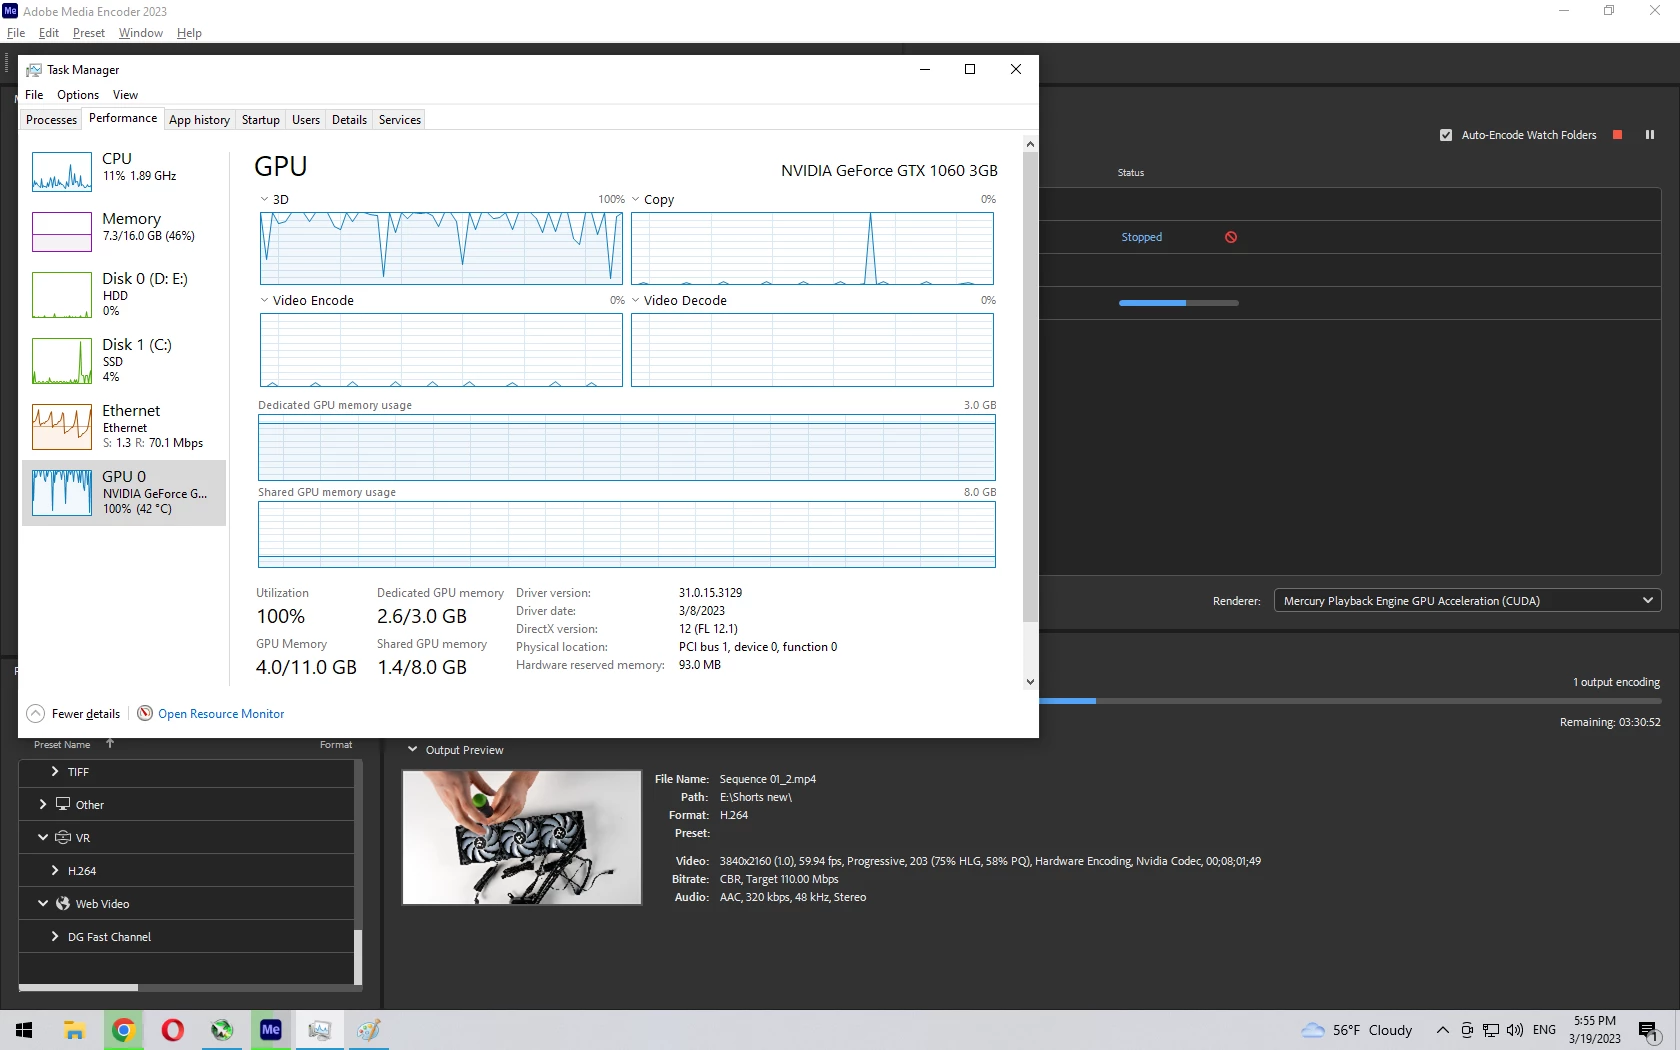Switch to the App history tab
Image resolution: width=1680 pixels, height=1050 pixels.
(199, 120)
